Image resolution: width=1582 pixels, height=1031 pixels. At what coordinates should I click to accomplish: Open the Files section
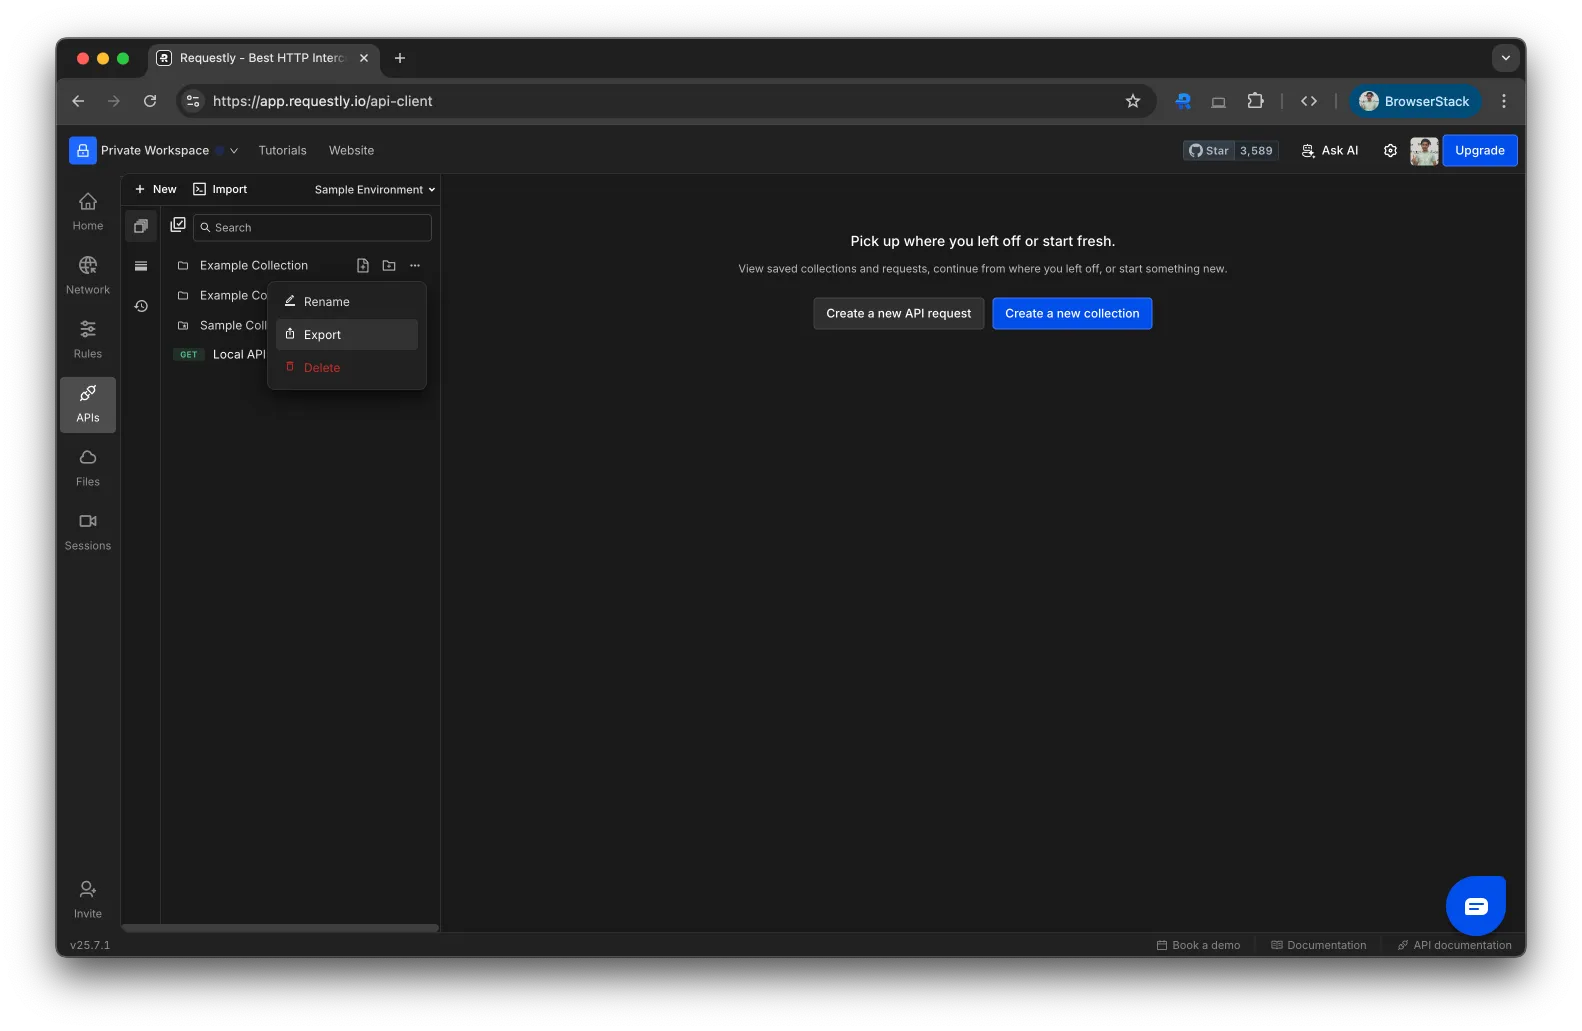(88, 468)
